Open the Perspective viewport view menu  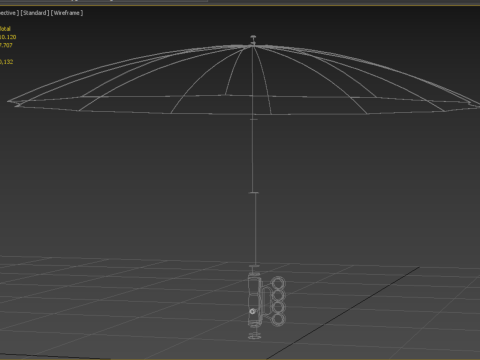(x=9, y=13)
